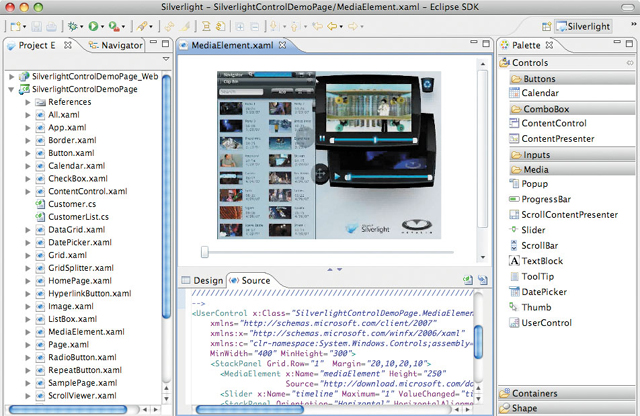Click the Search flashlight toolbar icon

(x=142, y=27)
